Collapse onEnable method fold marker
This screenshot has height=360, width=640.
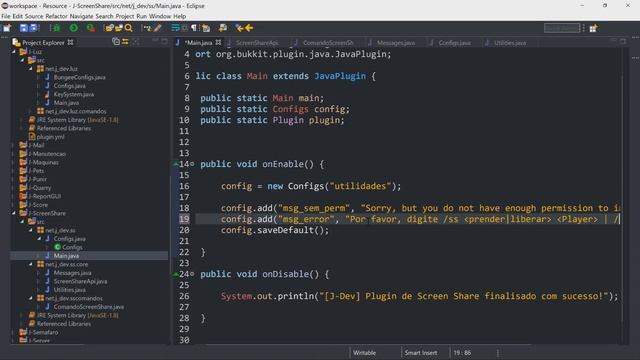(192, 164)
